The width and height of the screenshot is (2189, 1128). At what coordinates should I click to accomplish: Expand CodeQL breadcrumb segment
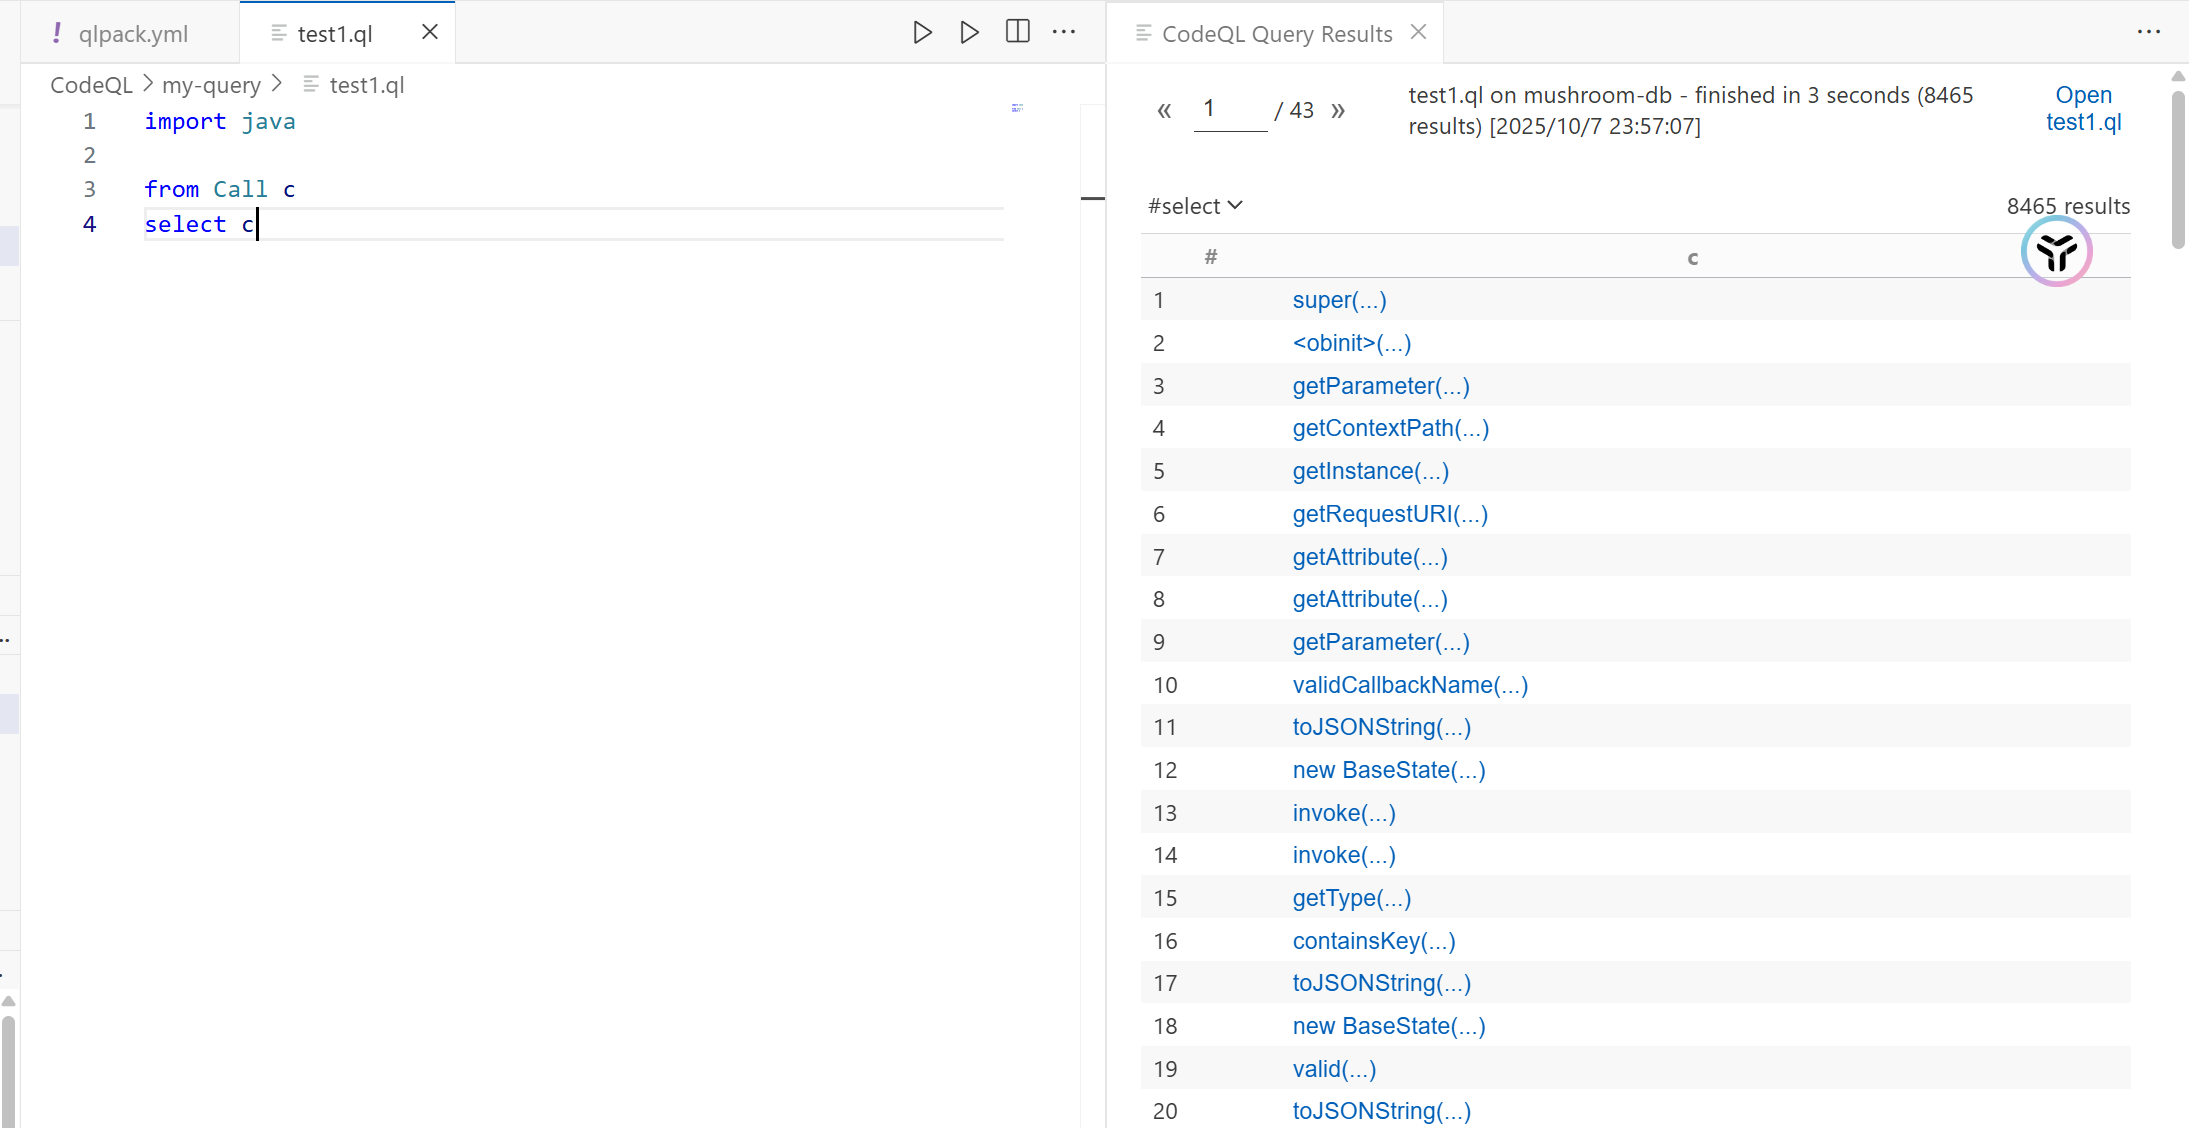[x=91, y=85]
